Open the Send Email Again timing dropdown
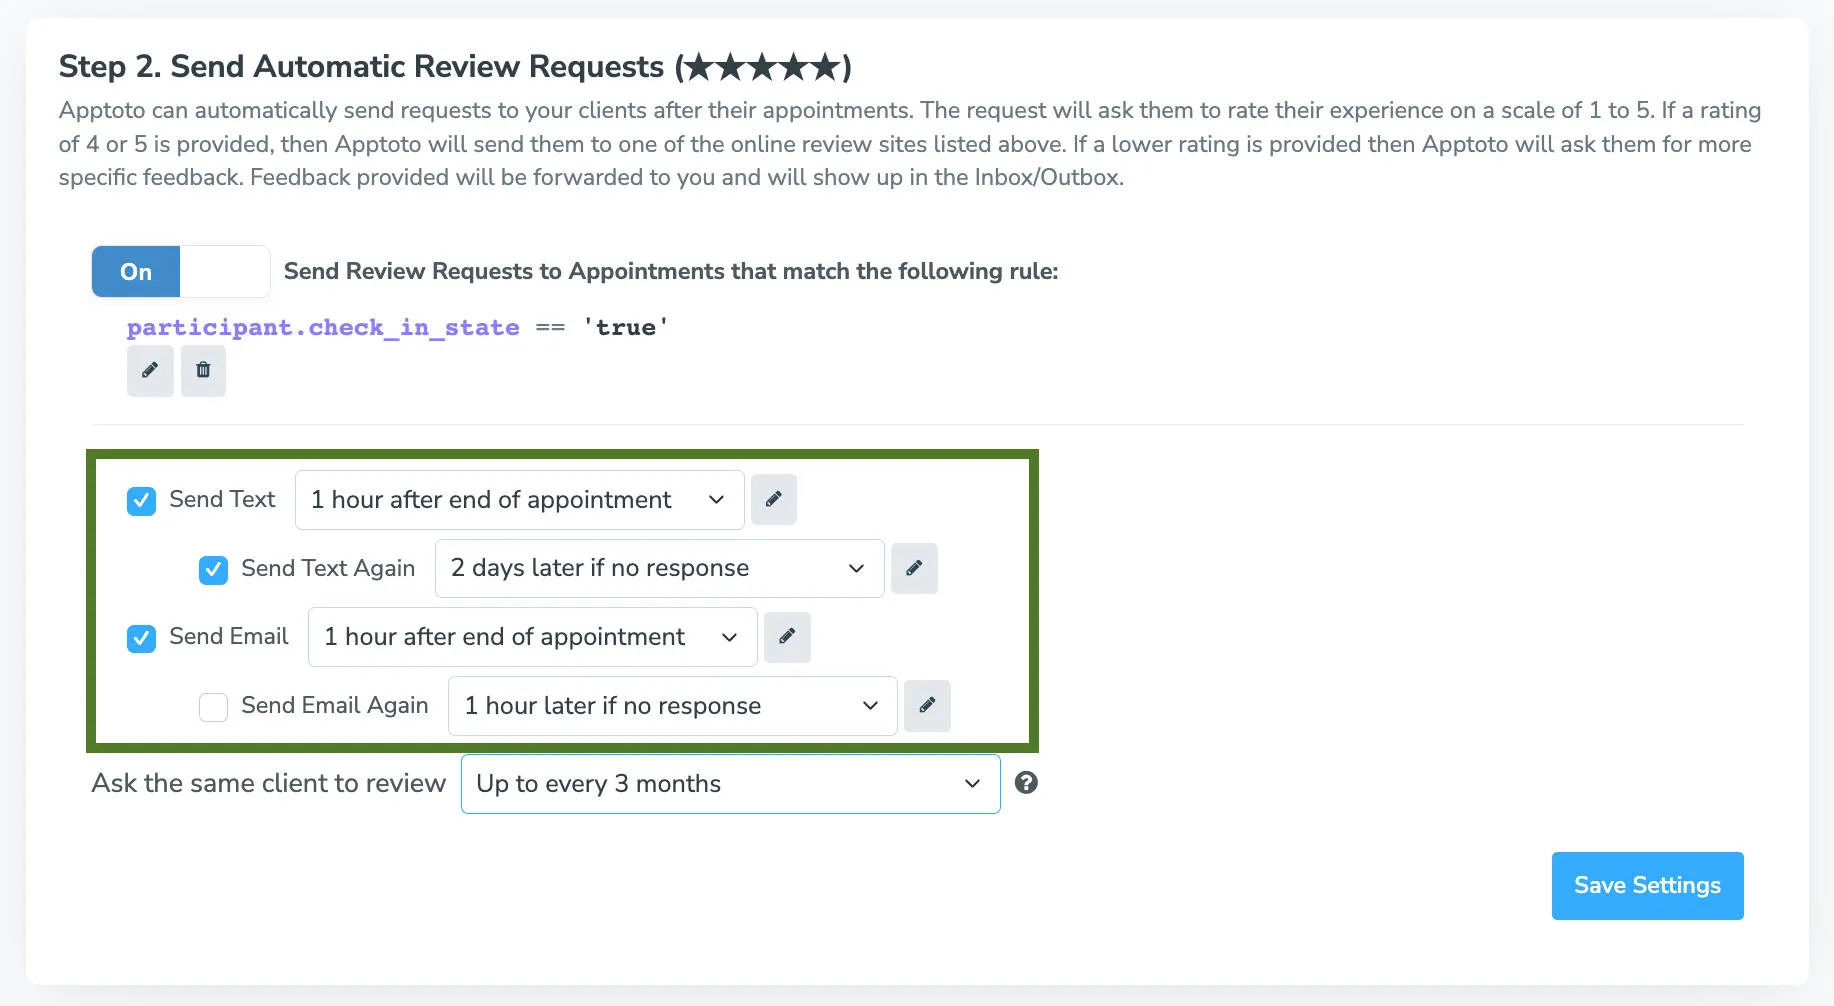The height and width of the screenshot is (1006, 1834). [671, 705]
